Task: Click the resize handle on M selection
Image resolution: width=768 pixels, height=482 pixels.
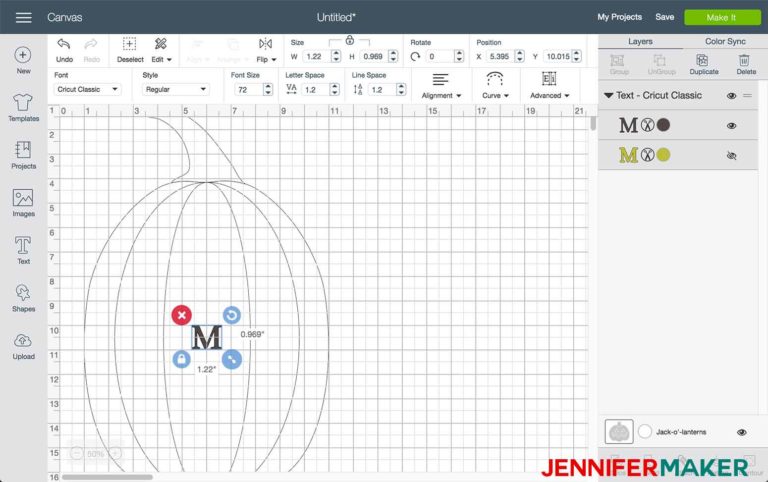Action: tap(232, 359)
